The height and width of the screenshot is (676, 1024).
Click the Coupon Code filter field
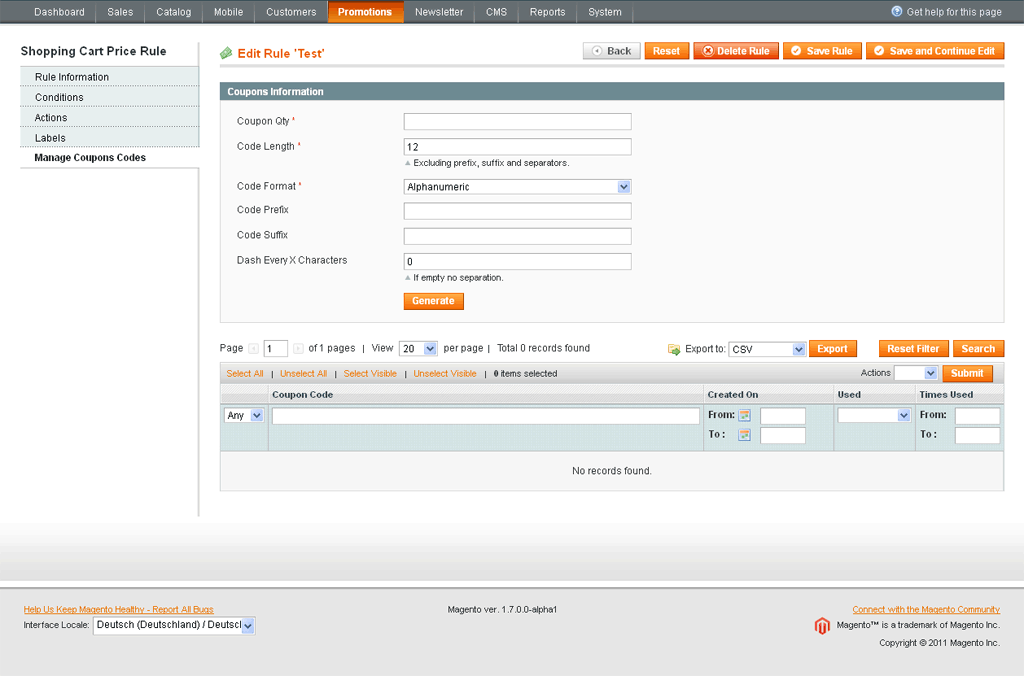pyautogui.click(x=485, y=416)
